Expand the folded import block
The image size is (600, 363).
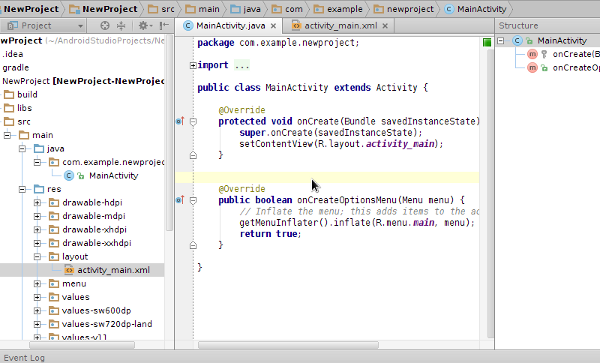pyautogui.click(x=193, y=65)
